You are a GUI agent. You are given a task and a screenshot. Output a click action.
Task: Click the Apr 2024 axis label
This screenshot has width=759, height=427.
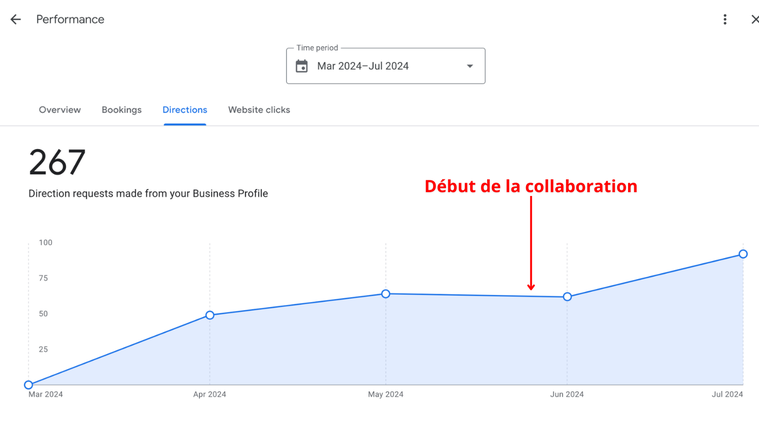pos(210,395)
